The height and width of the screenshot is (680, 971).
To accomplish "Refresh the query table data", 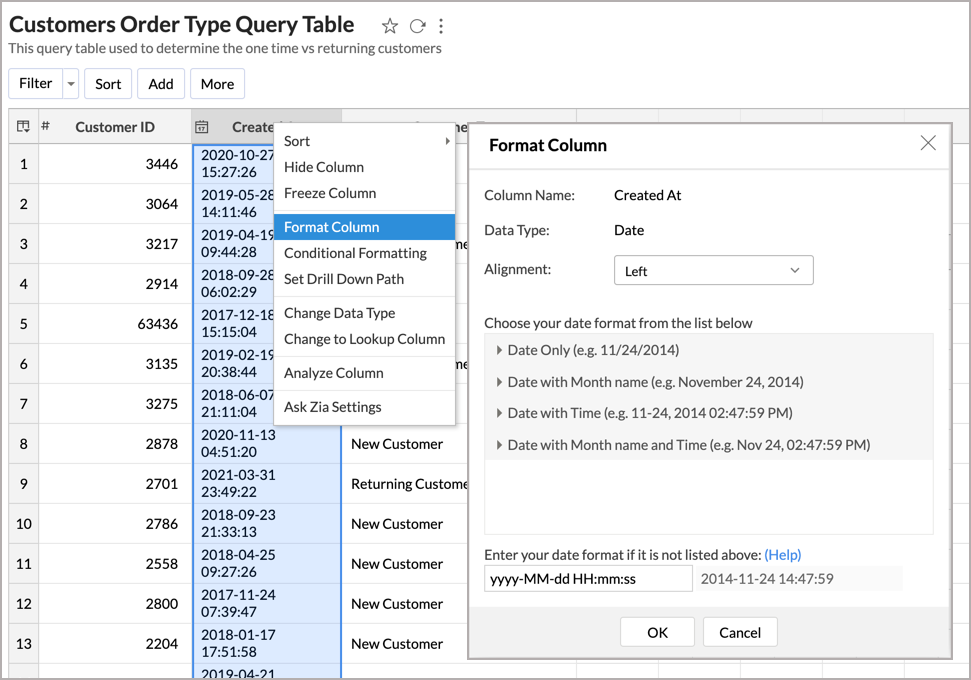I will point(416,25).
